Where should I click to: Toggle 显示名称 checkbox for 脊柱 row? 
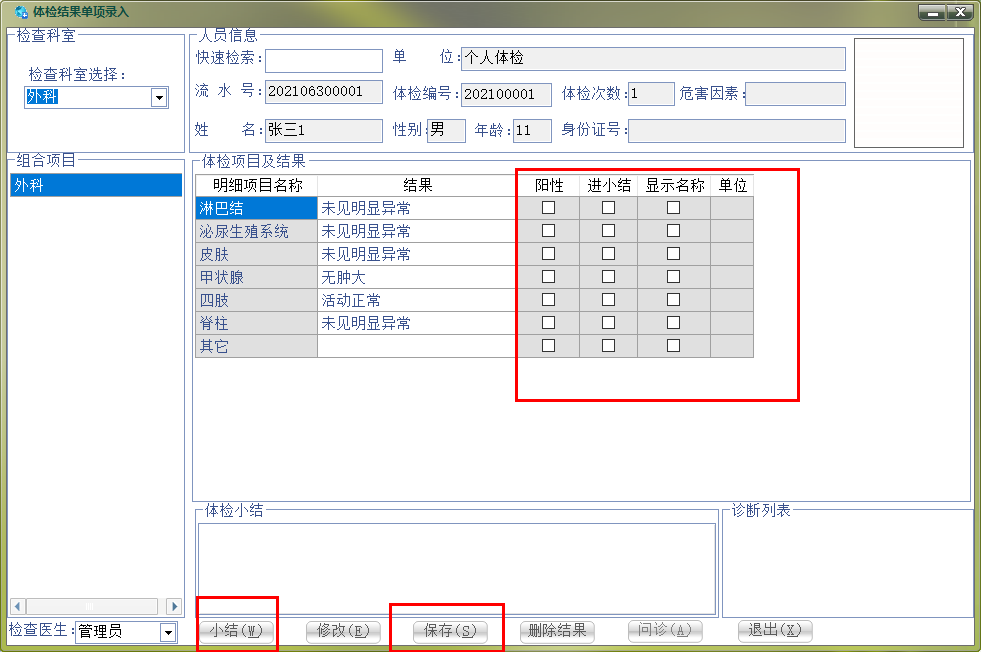pyautogui.click(x=673, y=322)
